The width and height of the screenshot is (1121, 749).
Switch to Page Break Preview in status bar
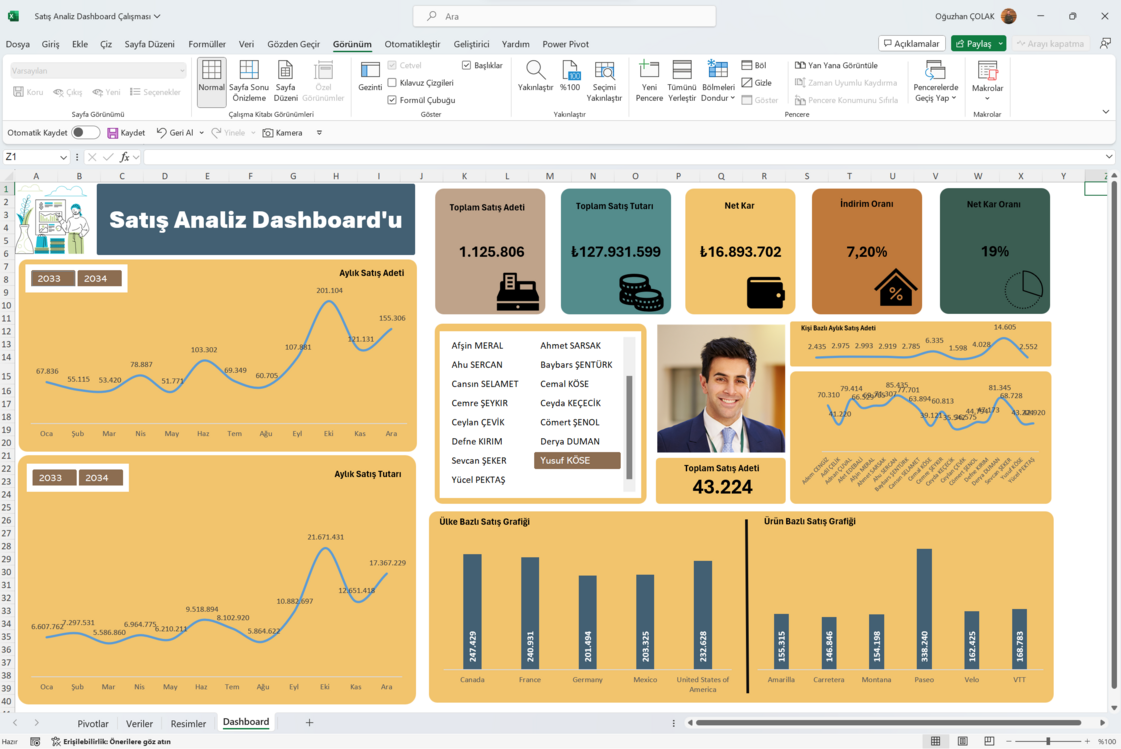tap(989, 741)
